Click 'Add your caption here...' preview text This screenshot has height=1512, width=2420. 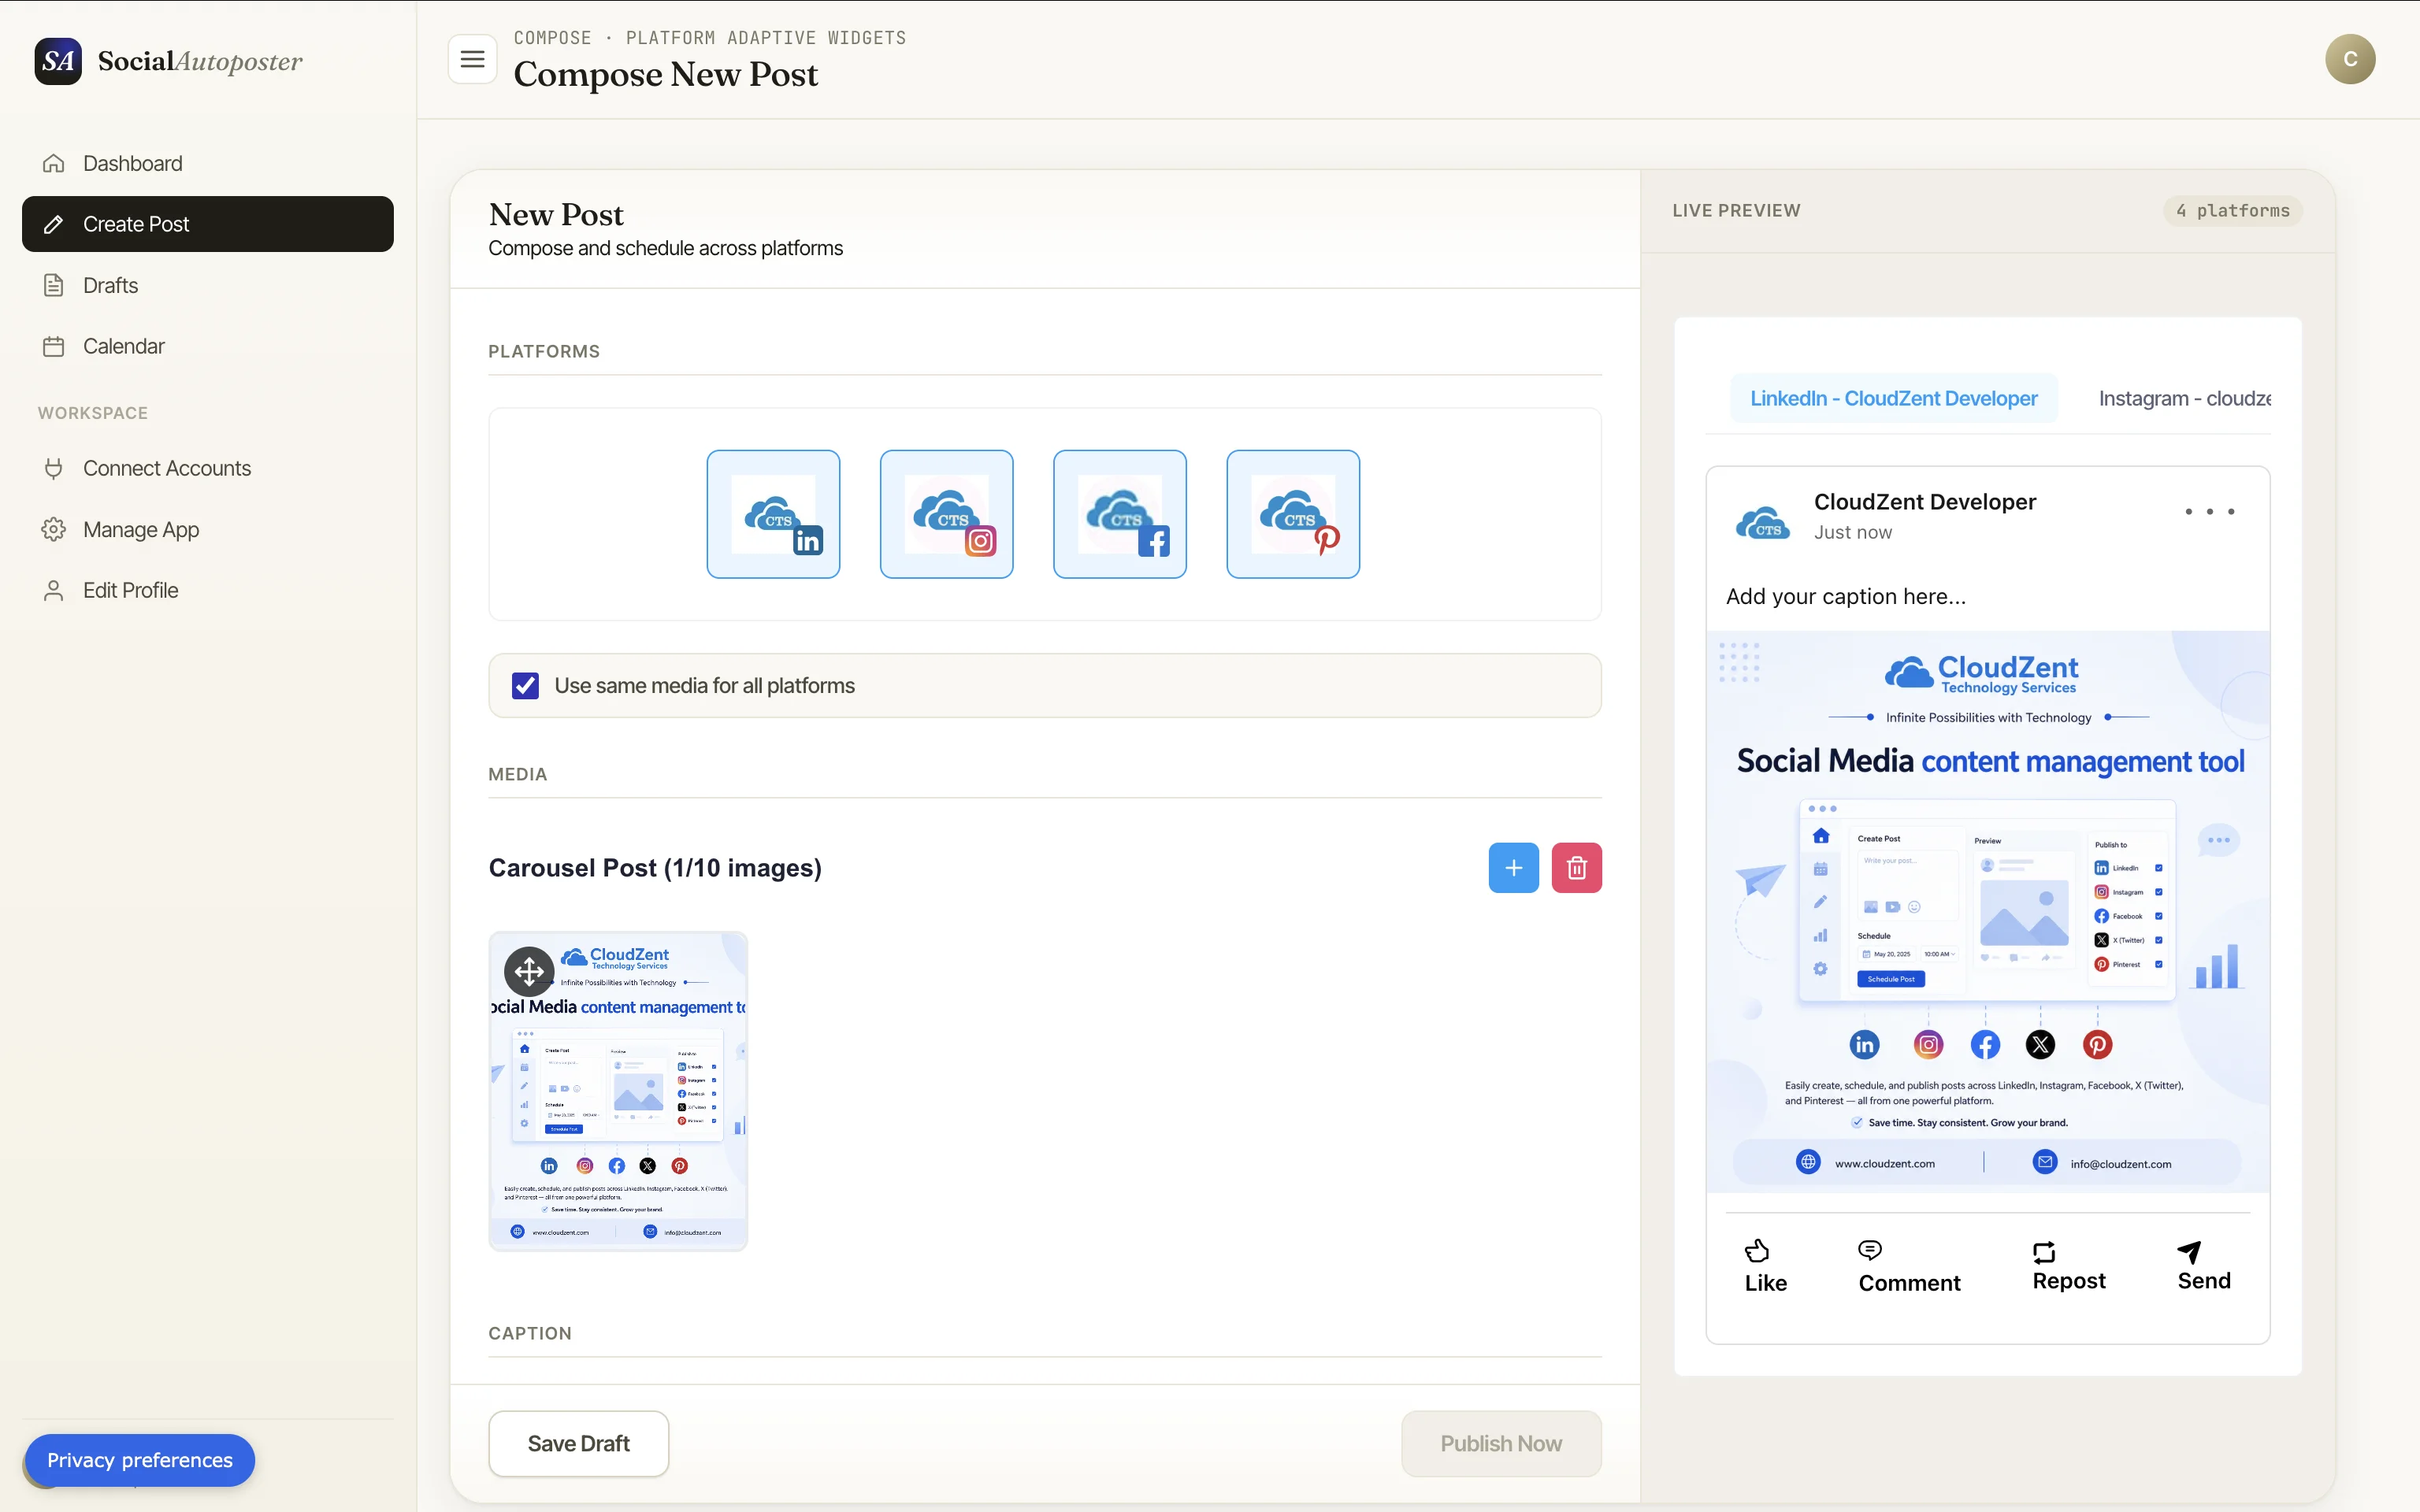click(1846, 596)
